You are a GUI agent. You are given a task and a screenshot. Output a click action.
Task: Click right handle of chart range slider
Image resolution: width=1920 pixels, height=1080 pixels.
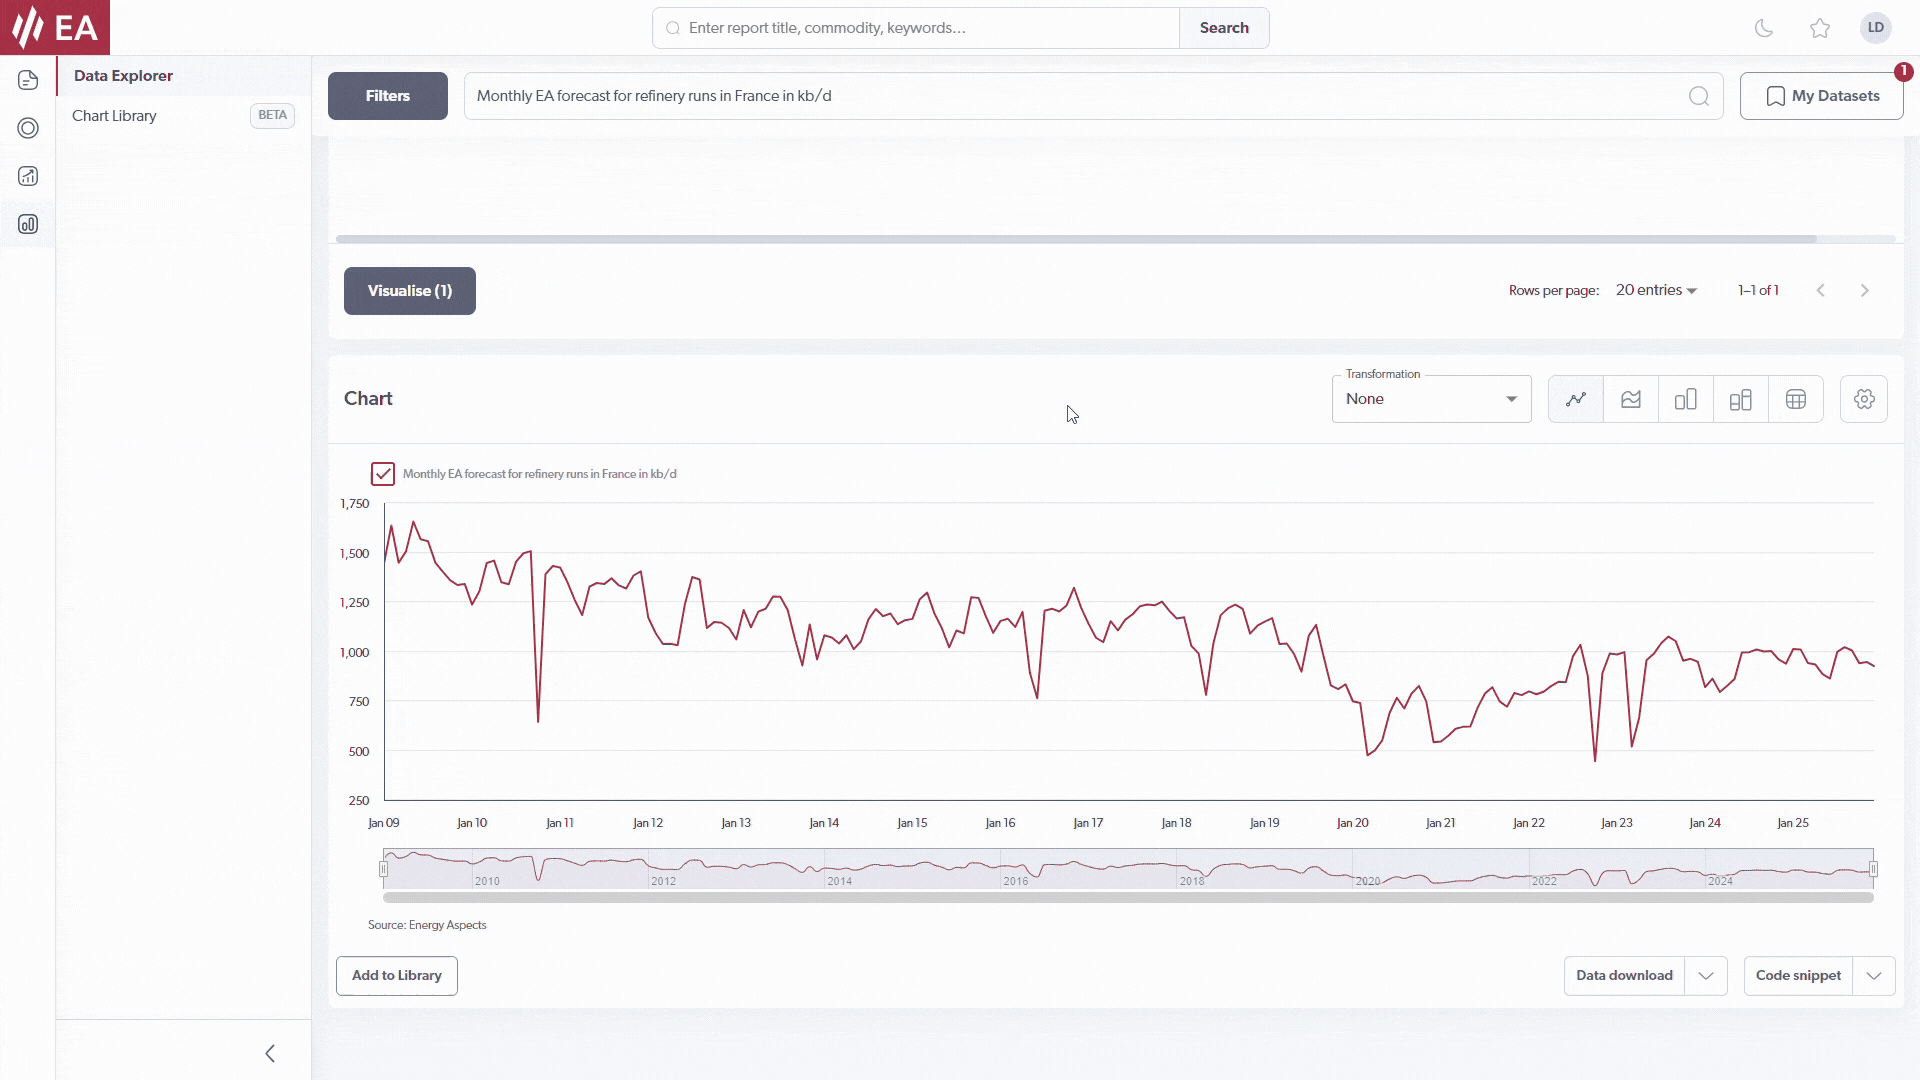pos(1873,869)
